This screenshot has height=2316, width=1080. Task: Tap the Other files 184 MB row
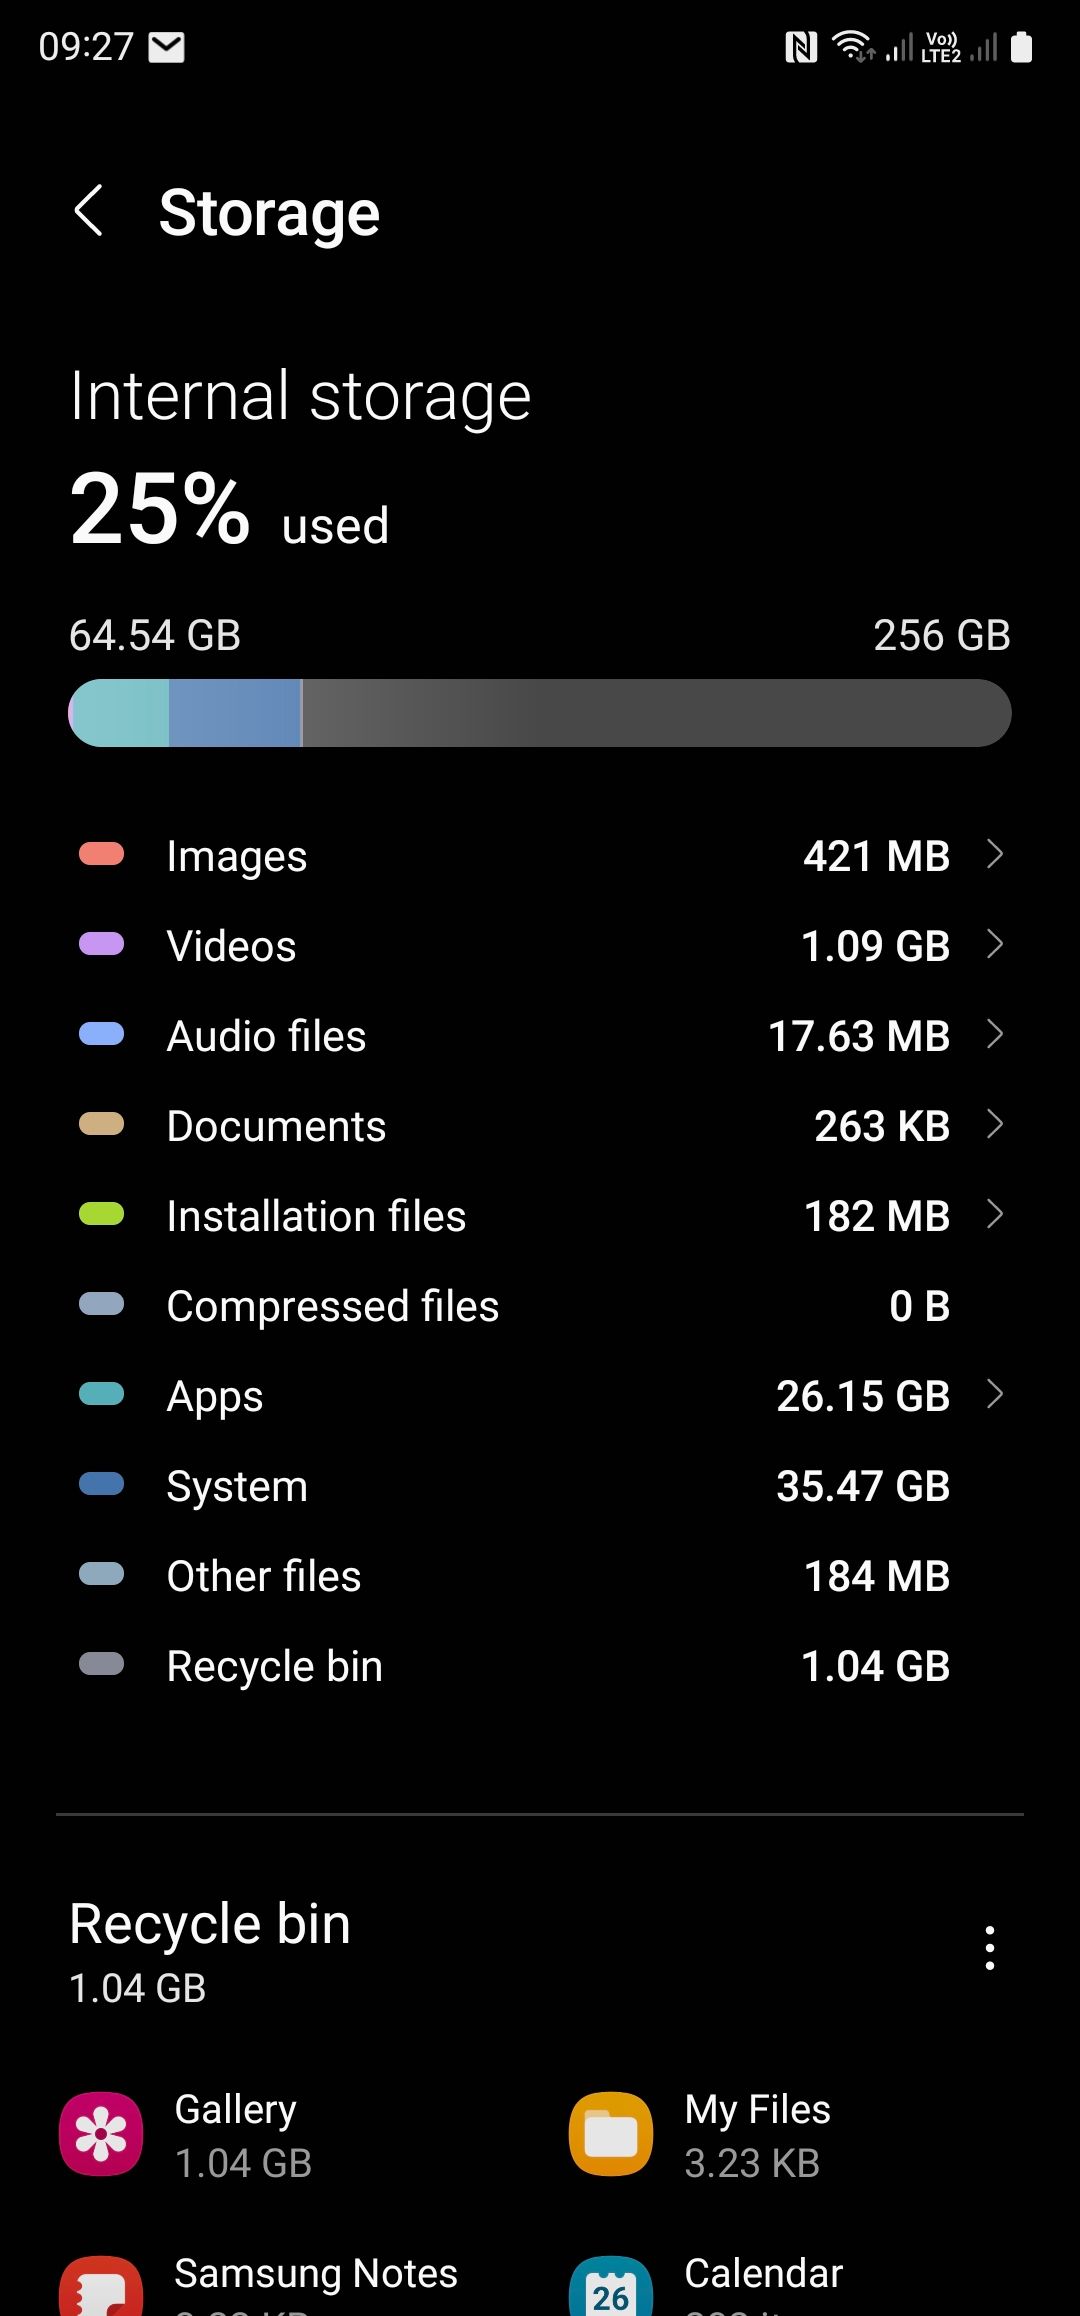tap(540, 1576)
